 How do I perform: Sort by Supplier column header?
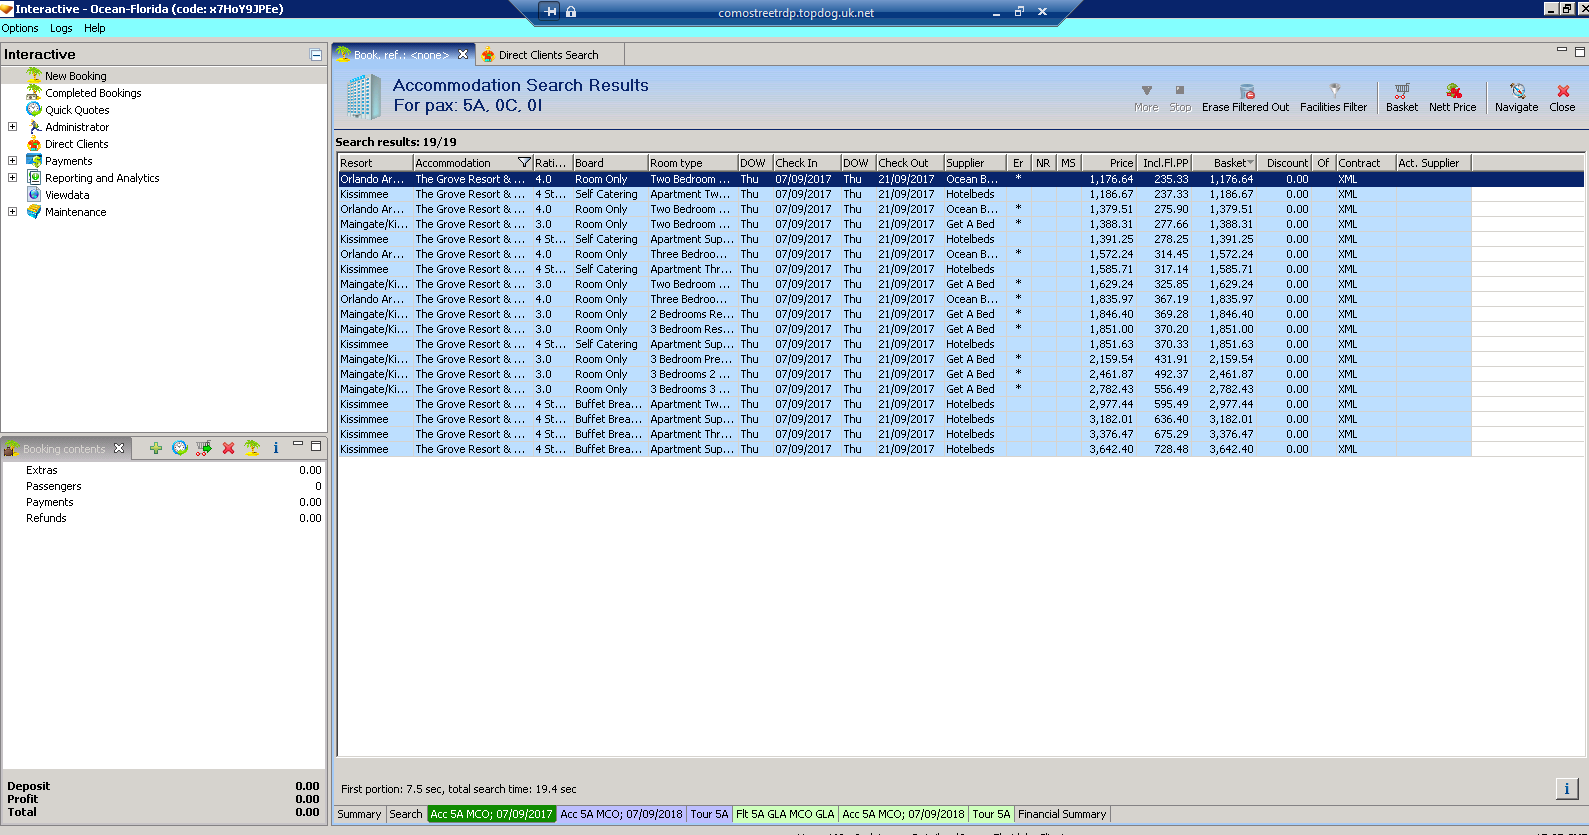tap(975, 163)
